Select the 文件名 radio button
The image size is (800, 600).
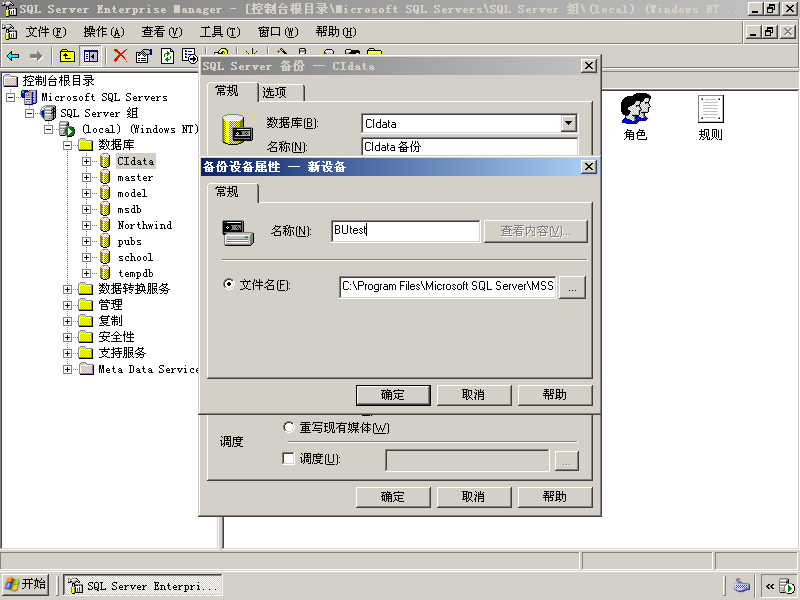pyautogui.click(x=229, y=284)
